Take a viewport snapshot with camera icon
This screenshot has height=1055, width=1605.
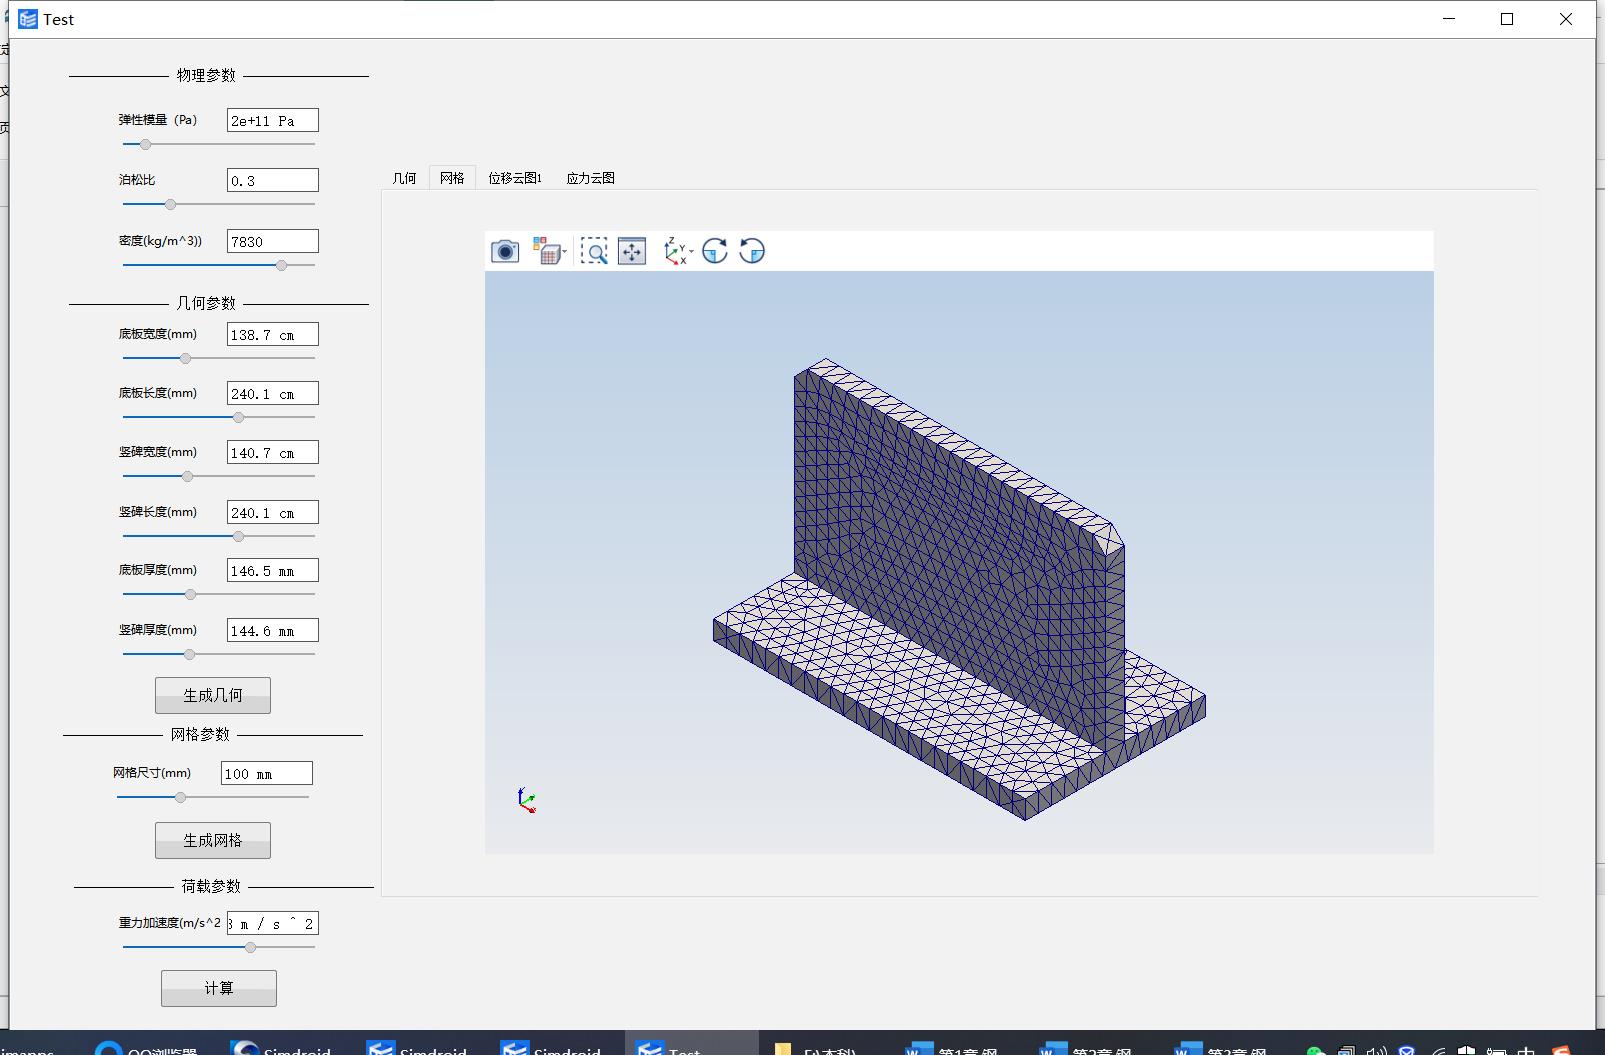tap(505, 251)
